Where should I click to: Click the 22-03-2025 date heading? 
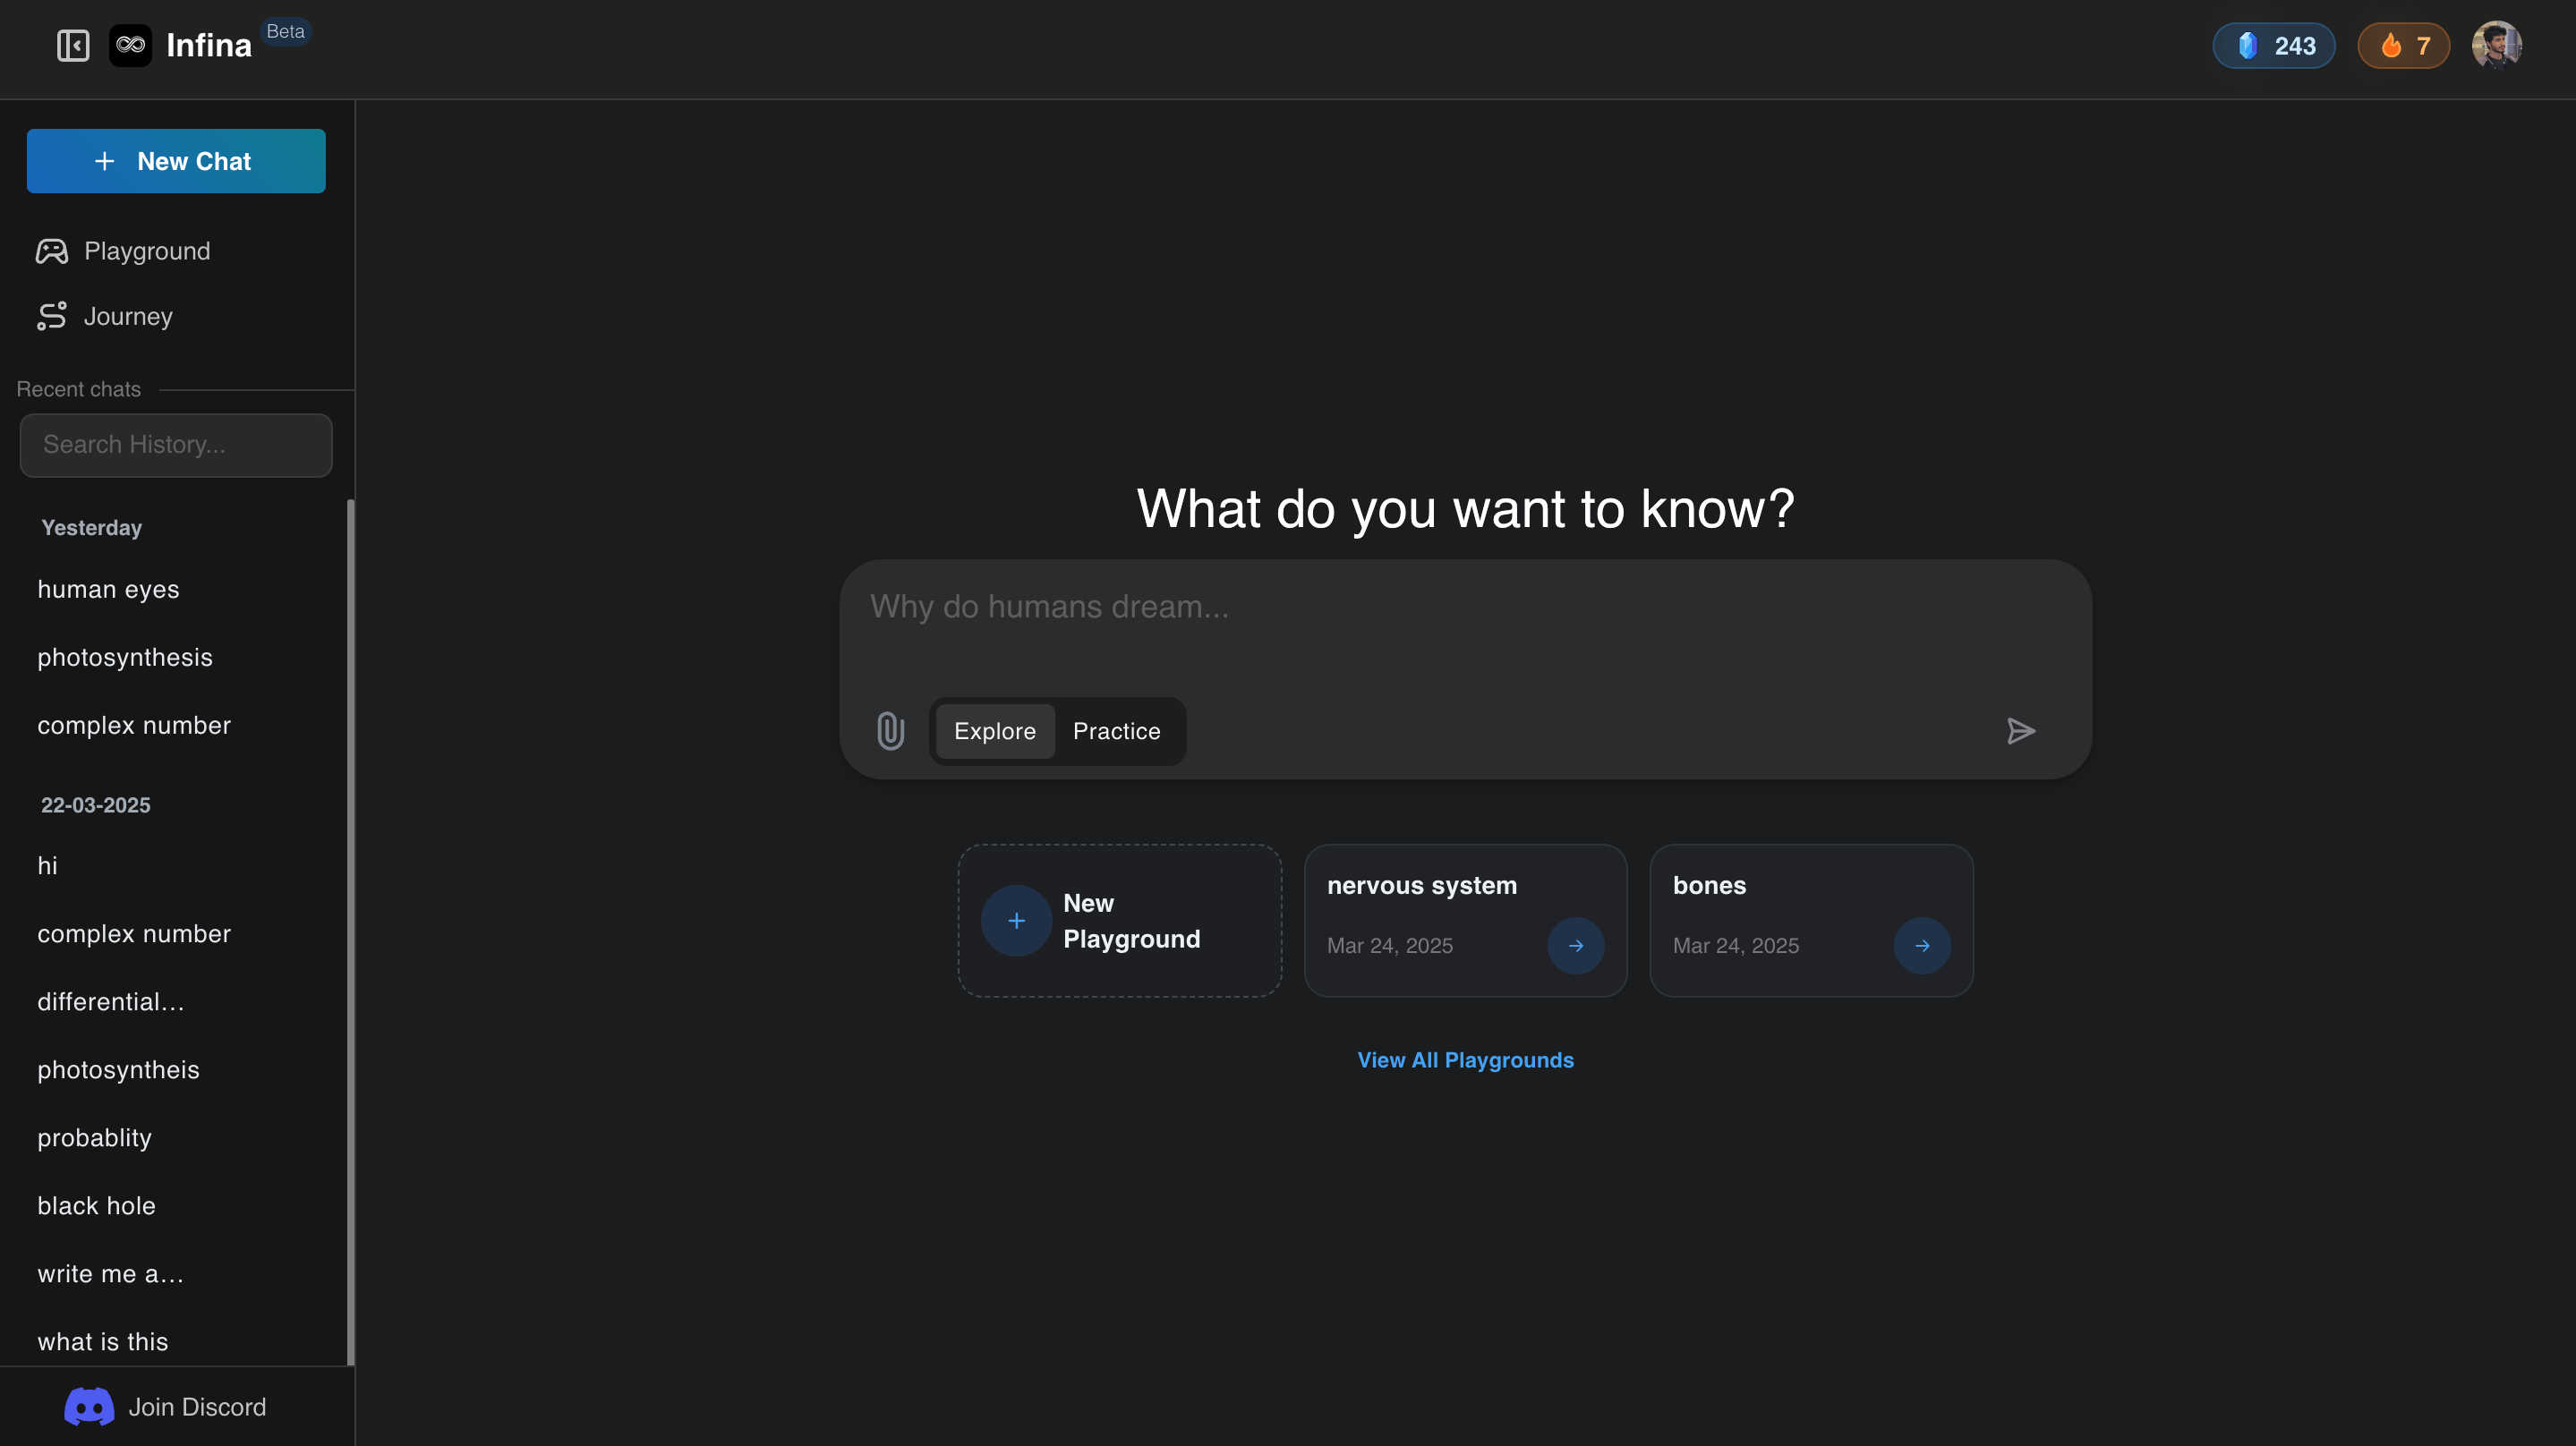(96, 805)
